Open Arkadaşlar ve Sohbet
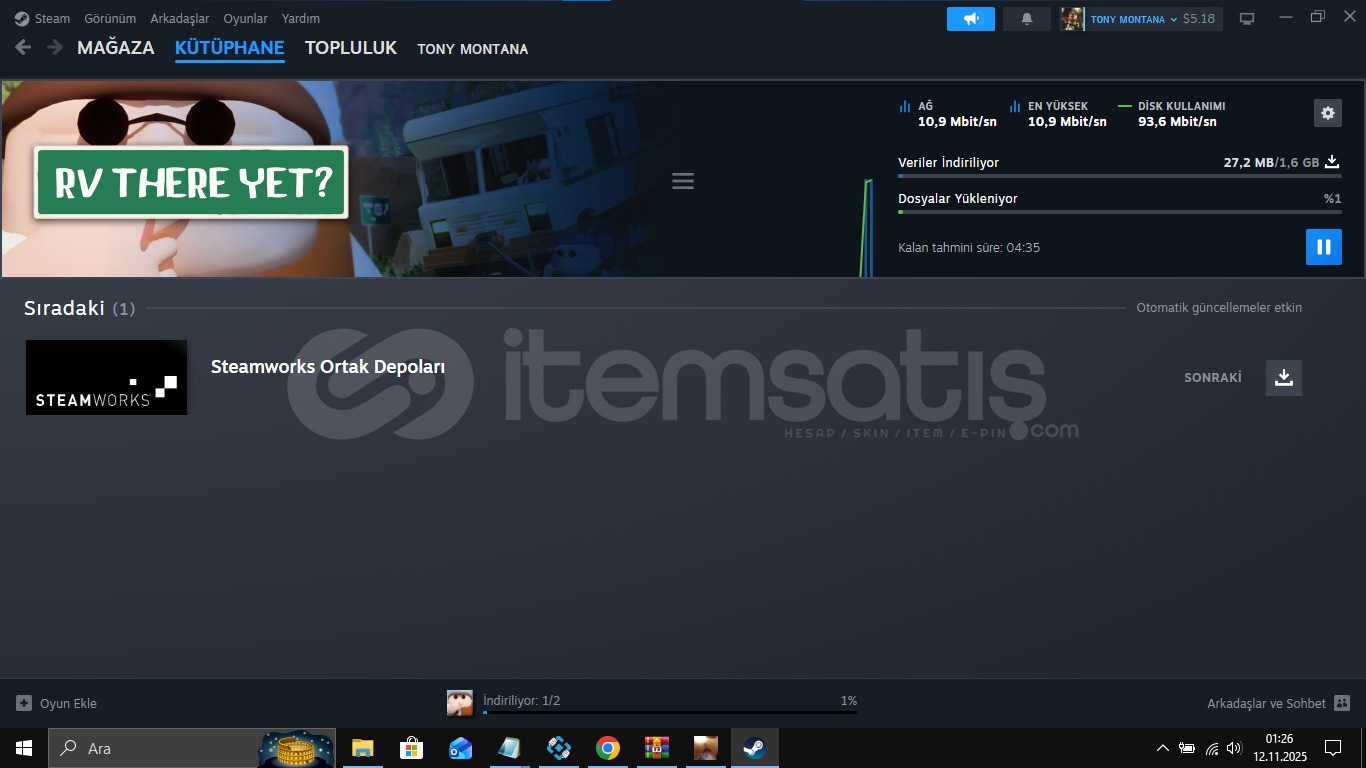 1267,704
